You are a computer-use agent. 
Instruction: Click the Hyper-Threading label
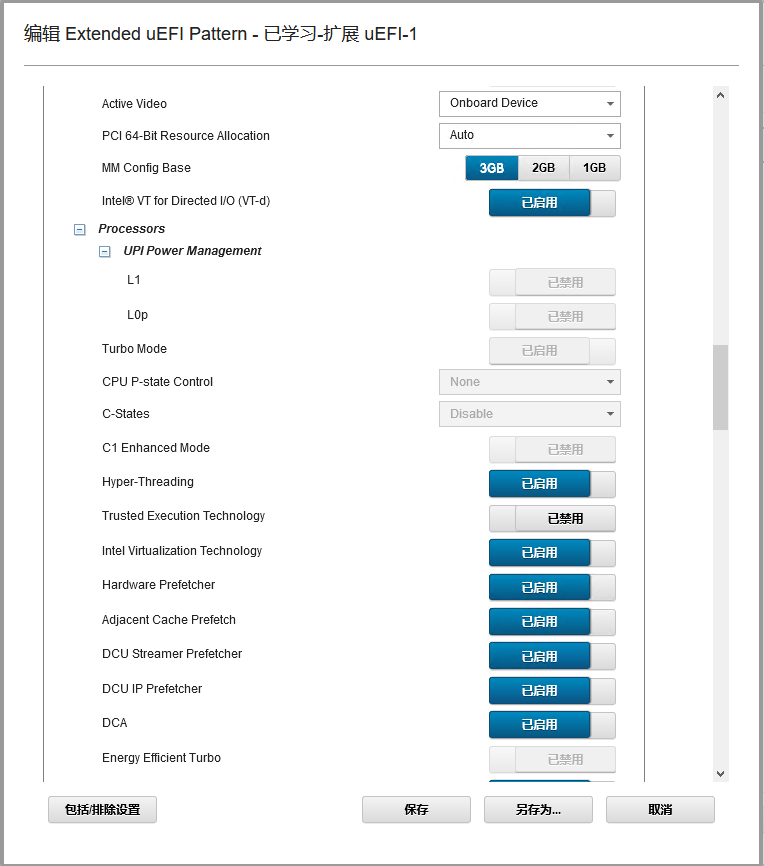(x=148, y=482)
